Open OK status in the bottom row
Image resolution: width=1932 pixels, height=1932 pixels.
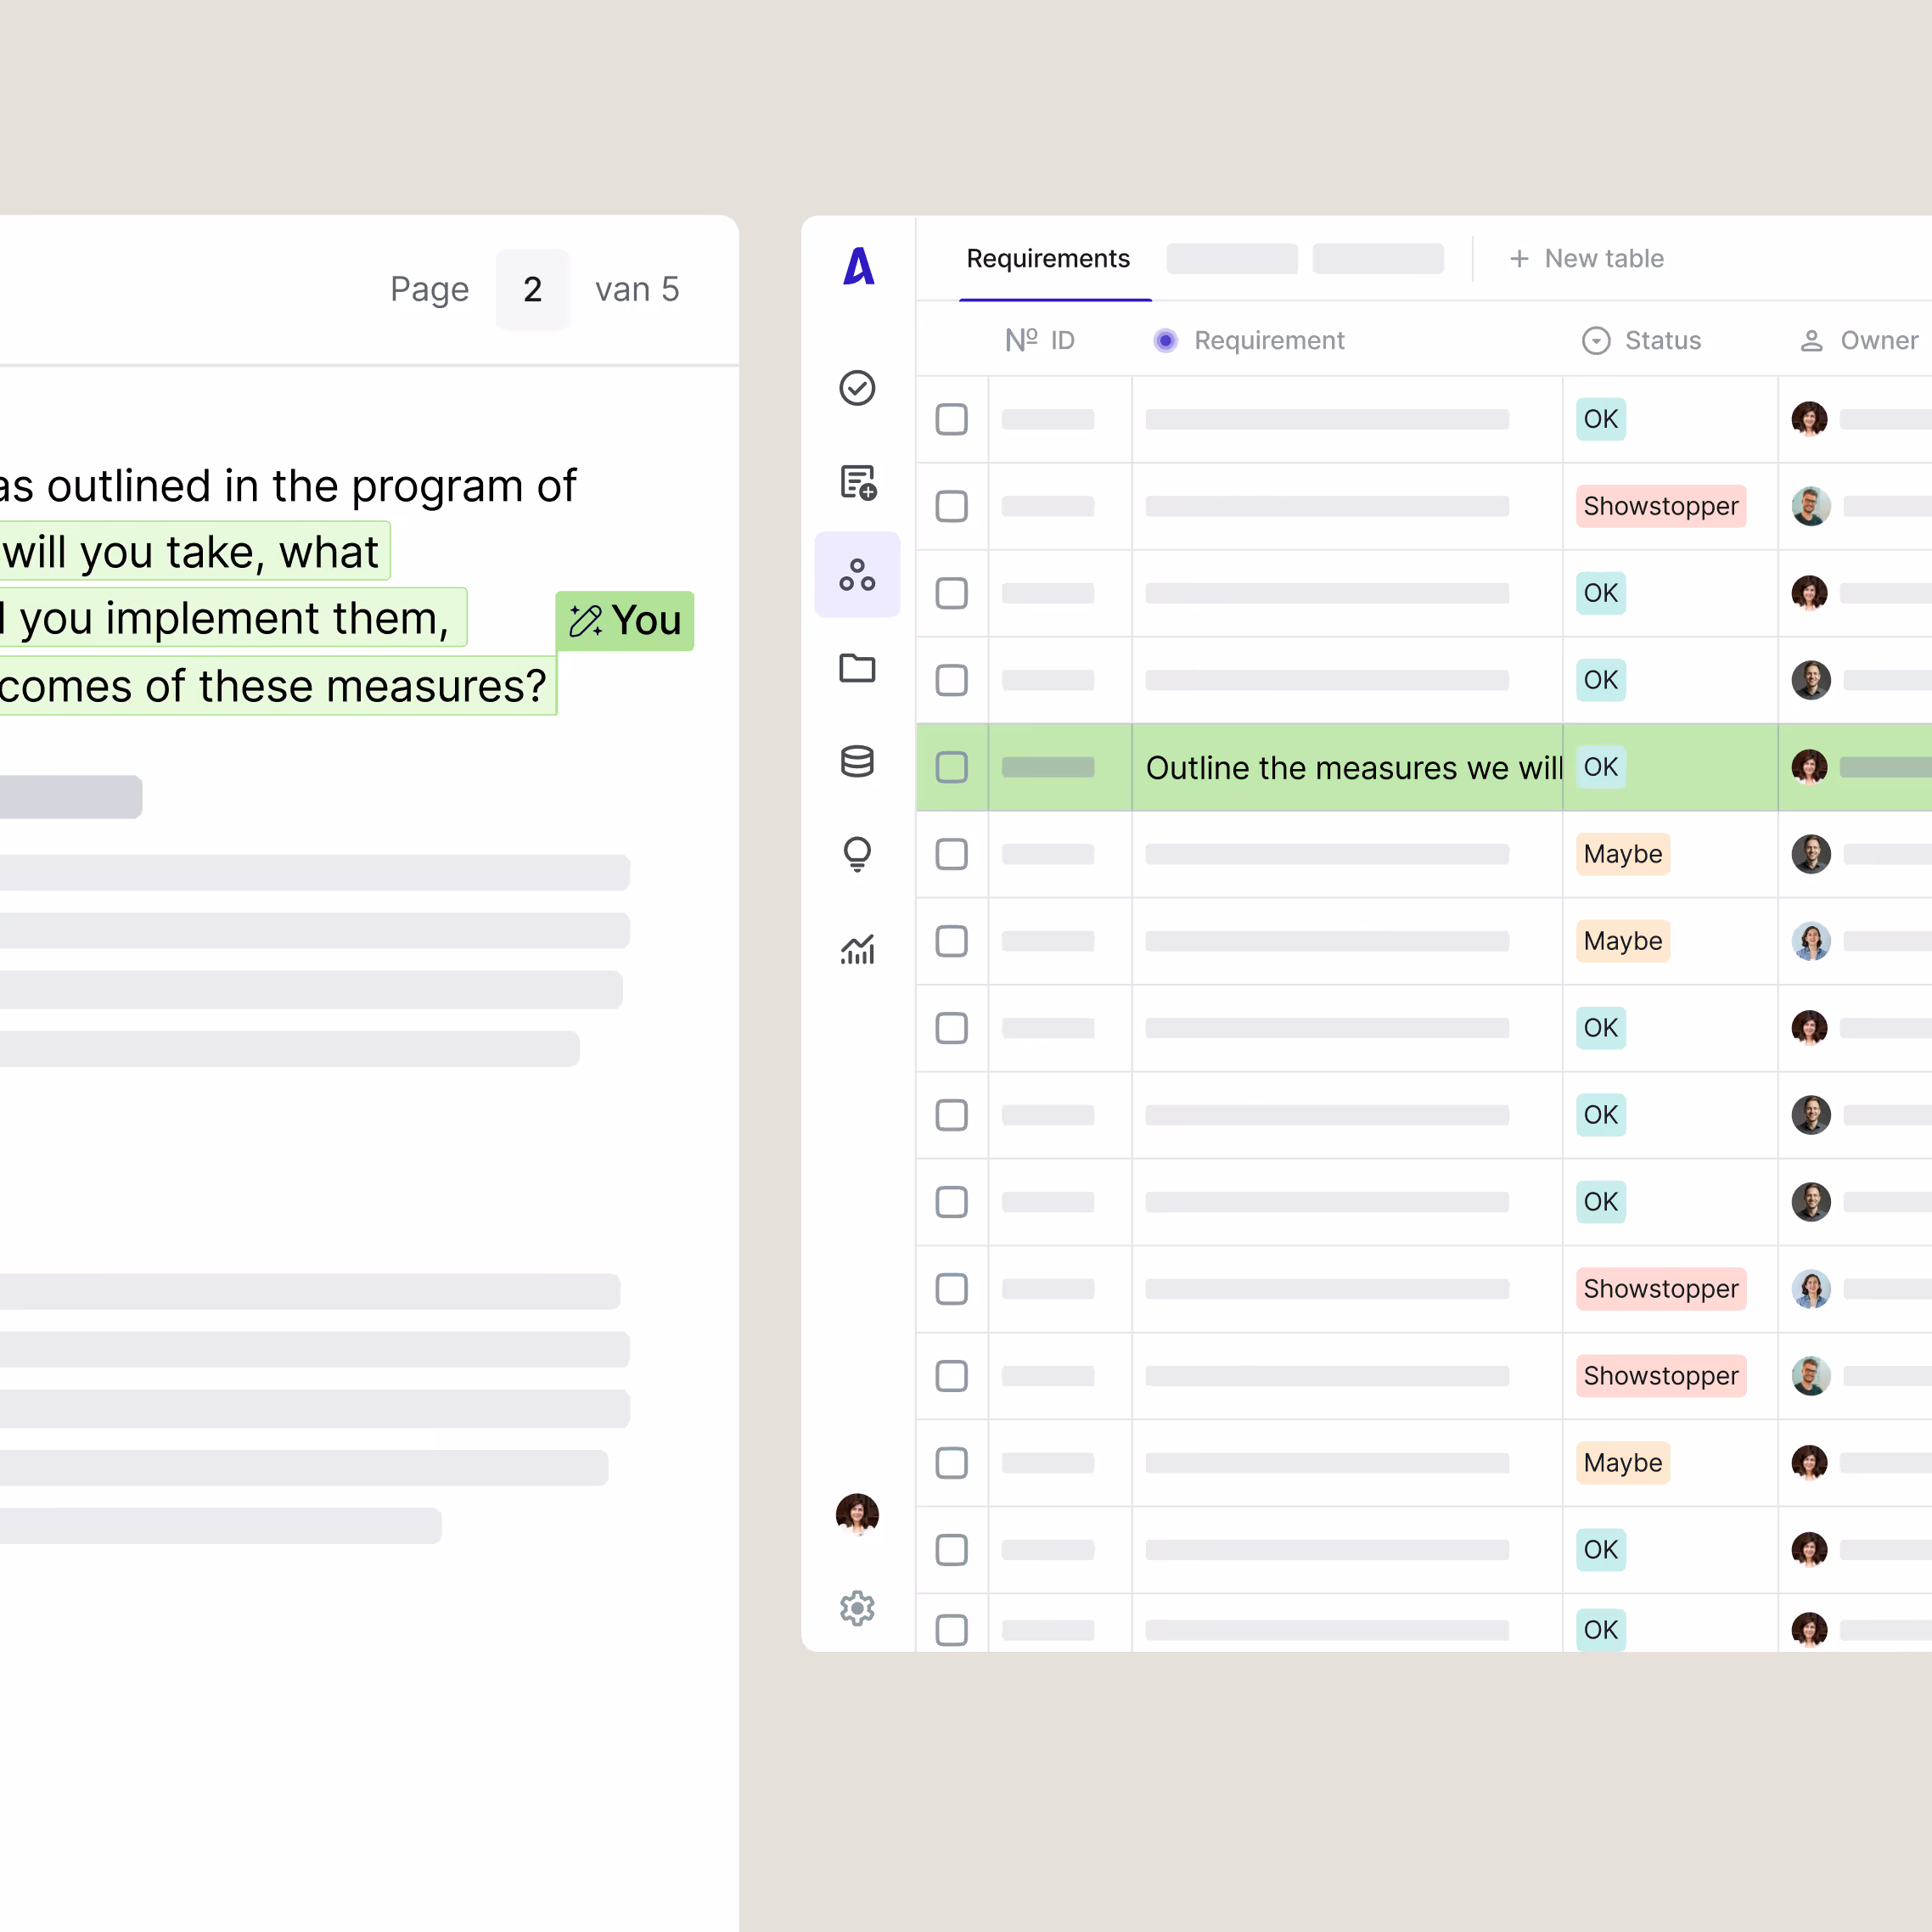coord(1601,1630)
